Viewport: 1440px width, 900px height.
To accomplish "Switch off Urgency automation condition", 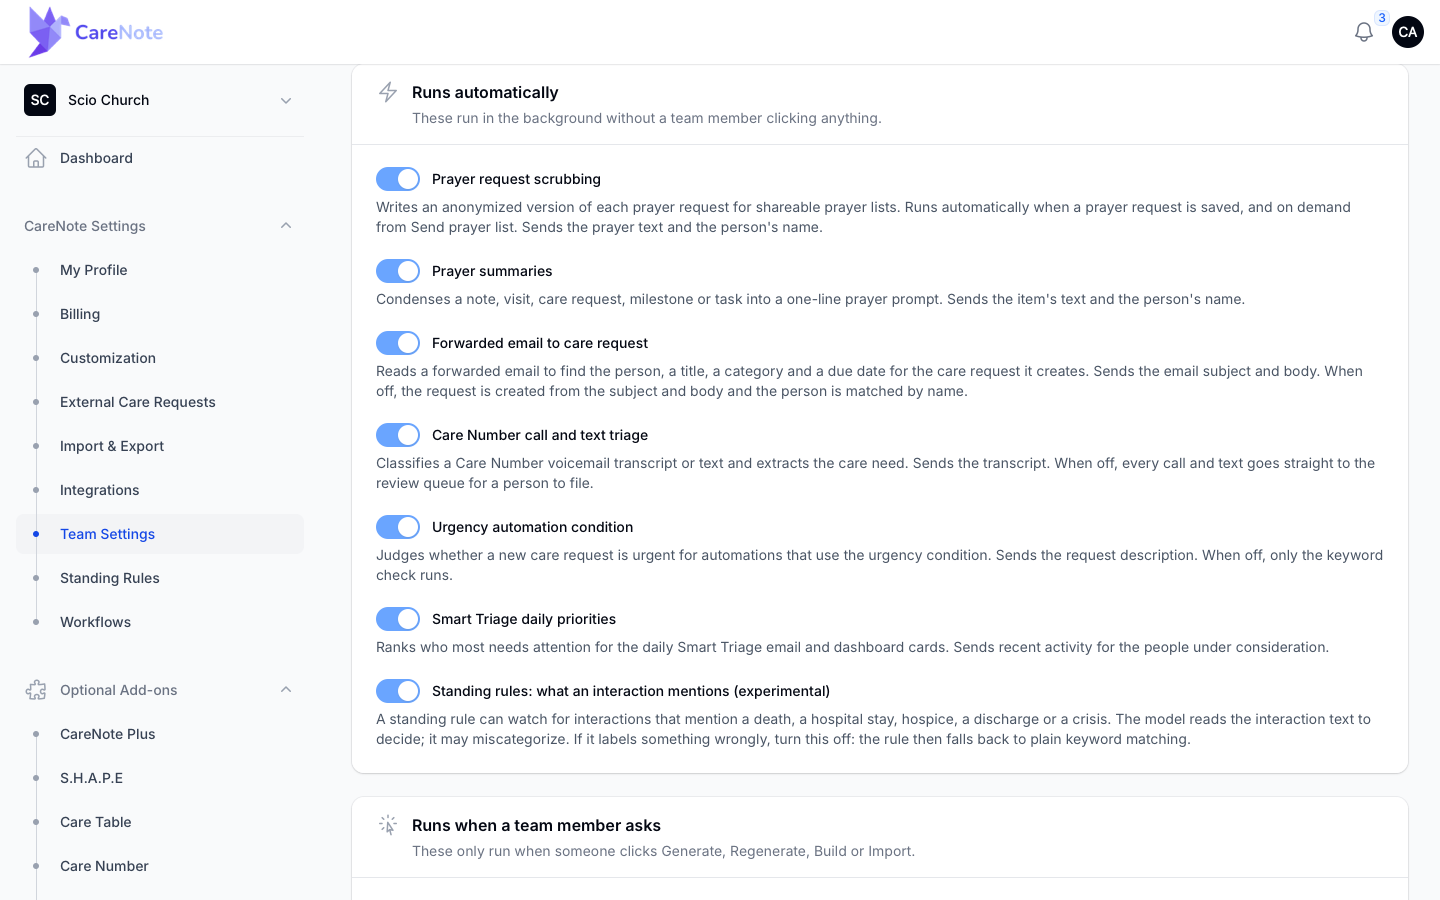I will [398, 527].
